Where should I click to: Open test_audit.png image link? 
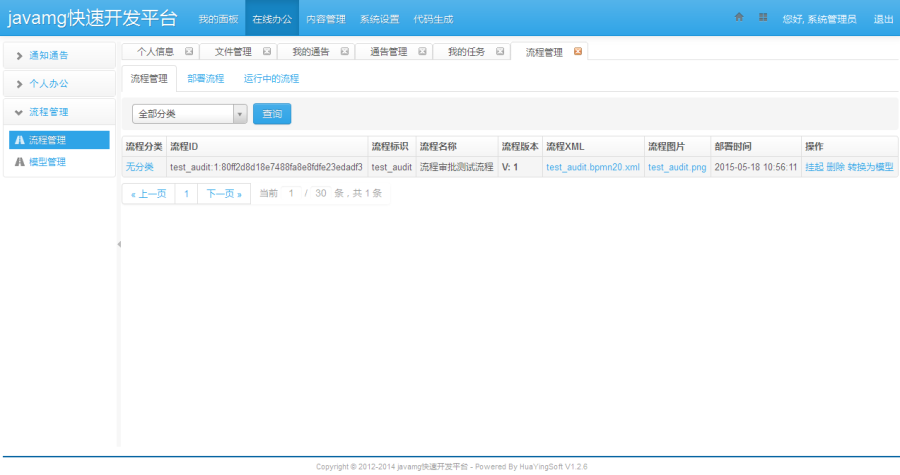[x=677, y=167]
